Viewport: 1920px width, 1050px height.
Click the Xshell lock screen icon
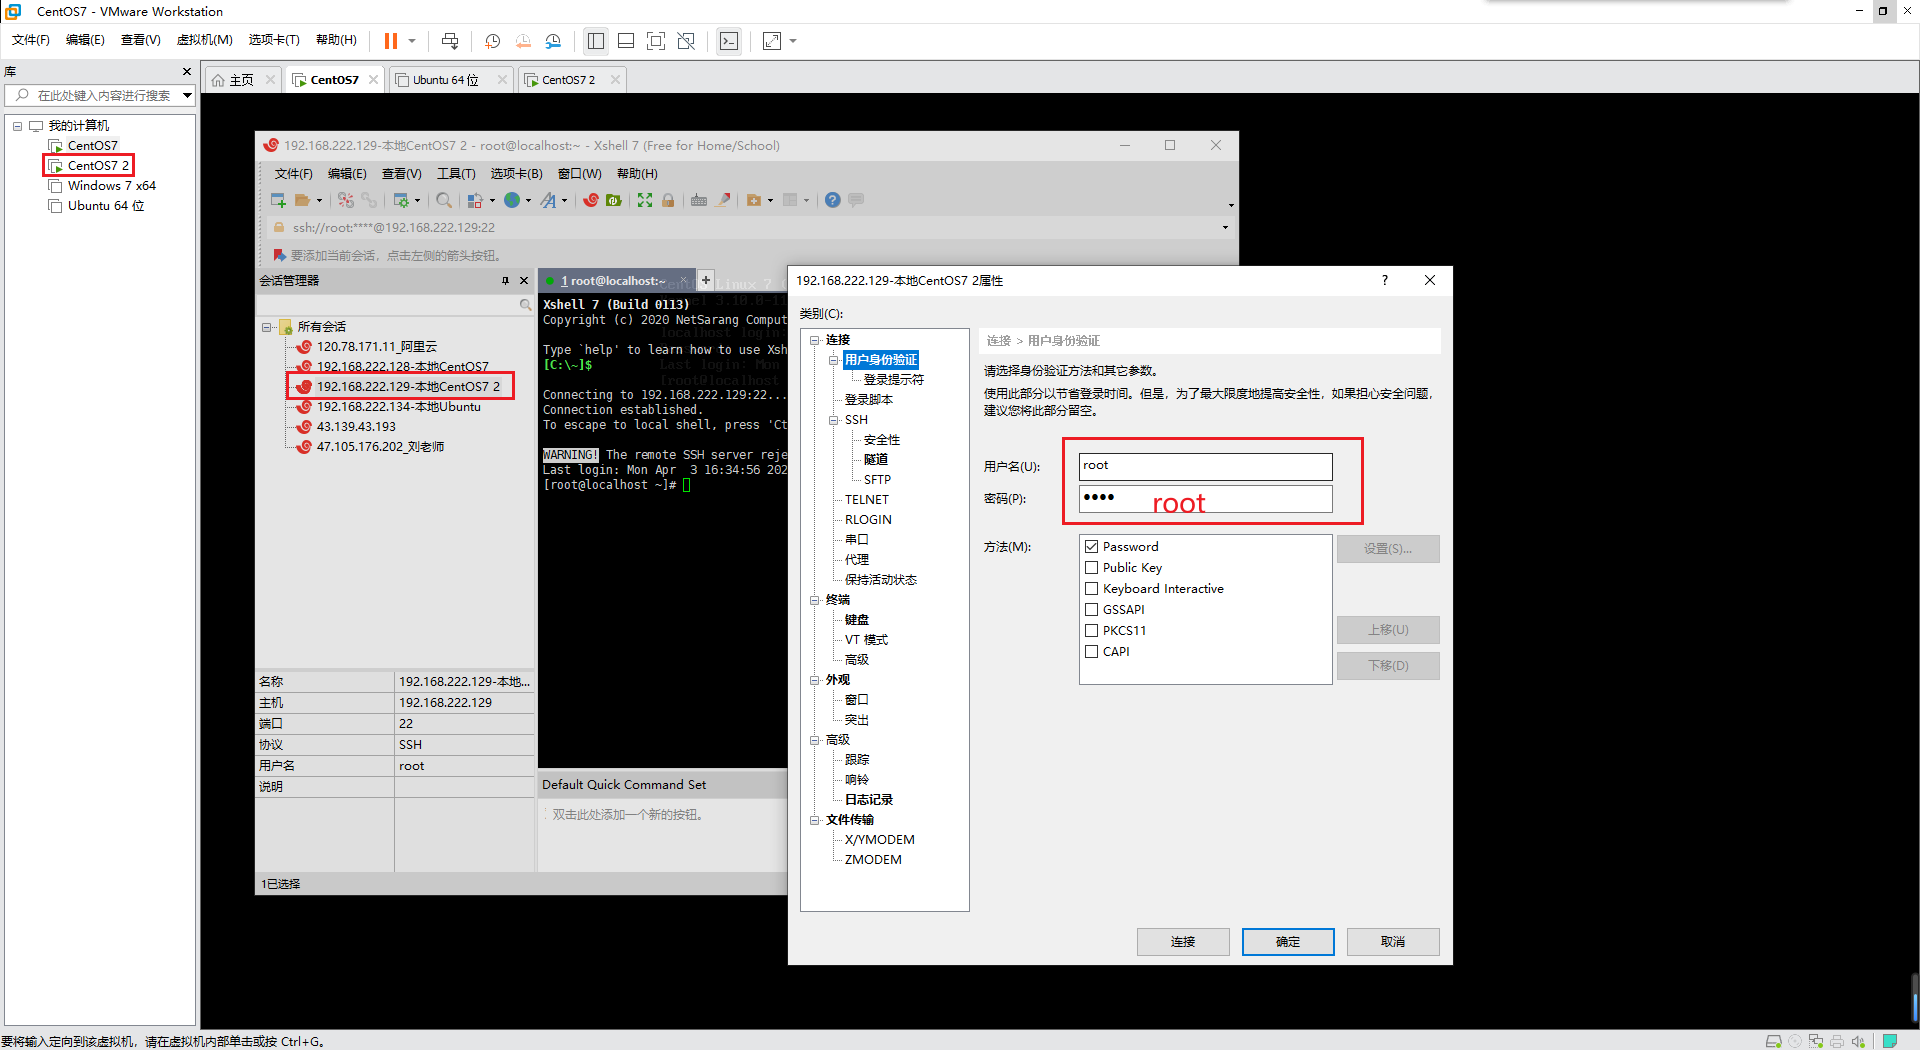668,200
